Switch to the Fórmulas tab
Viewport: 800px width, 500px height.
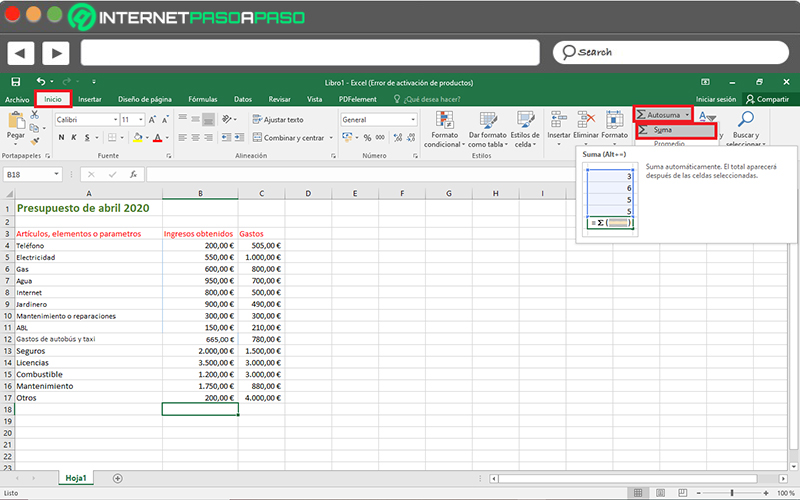pos(203,99)
